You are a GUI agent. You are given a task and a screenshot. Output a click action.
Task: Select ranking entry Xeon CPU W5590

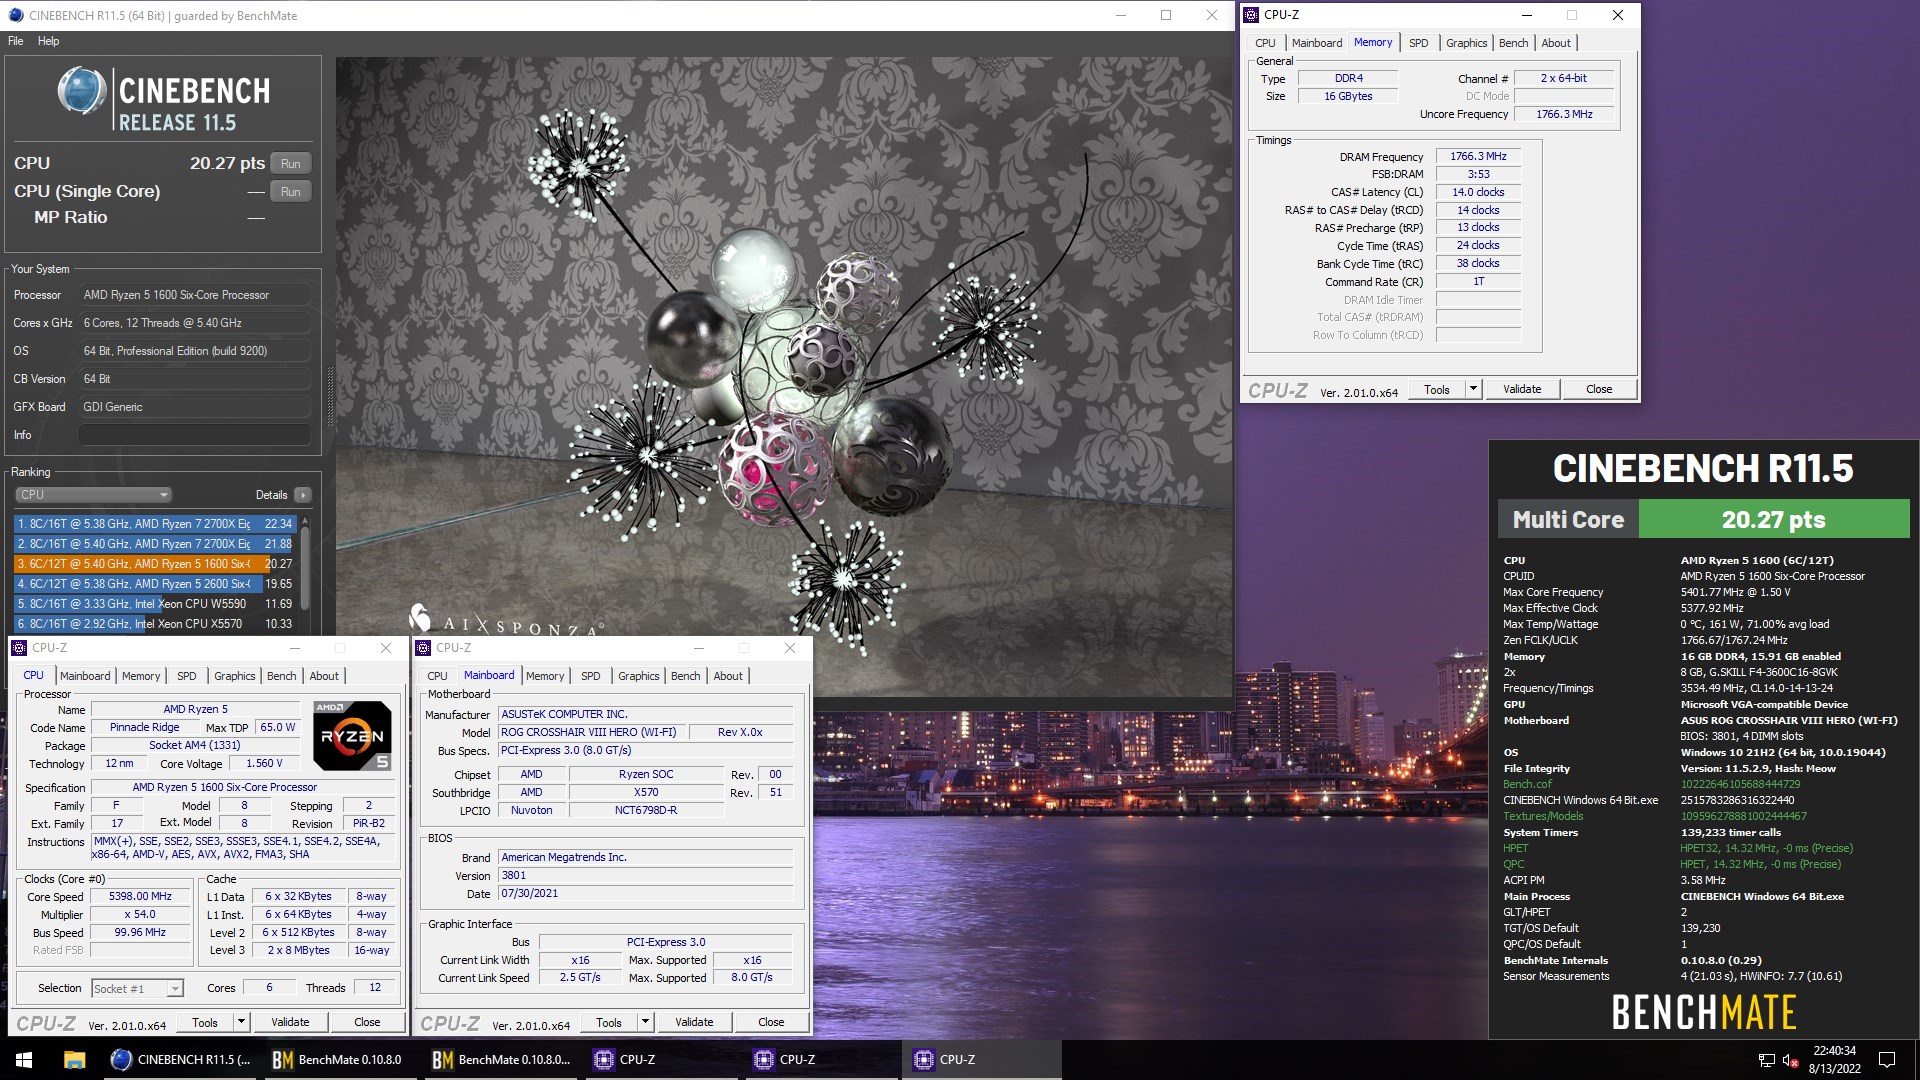[155, 604]
